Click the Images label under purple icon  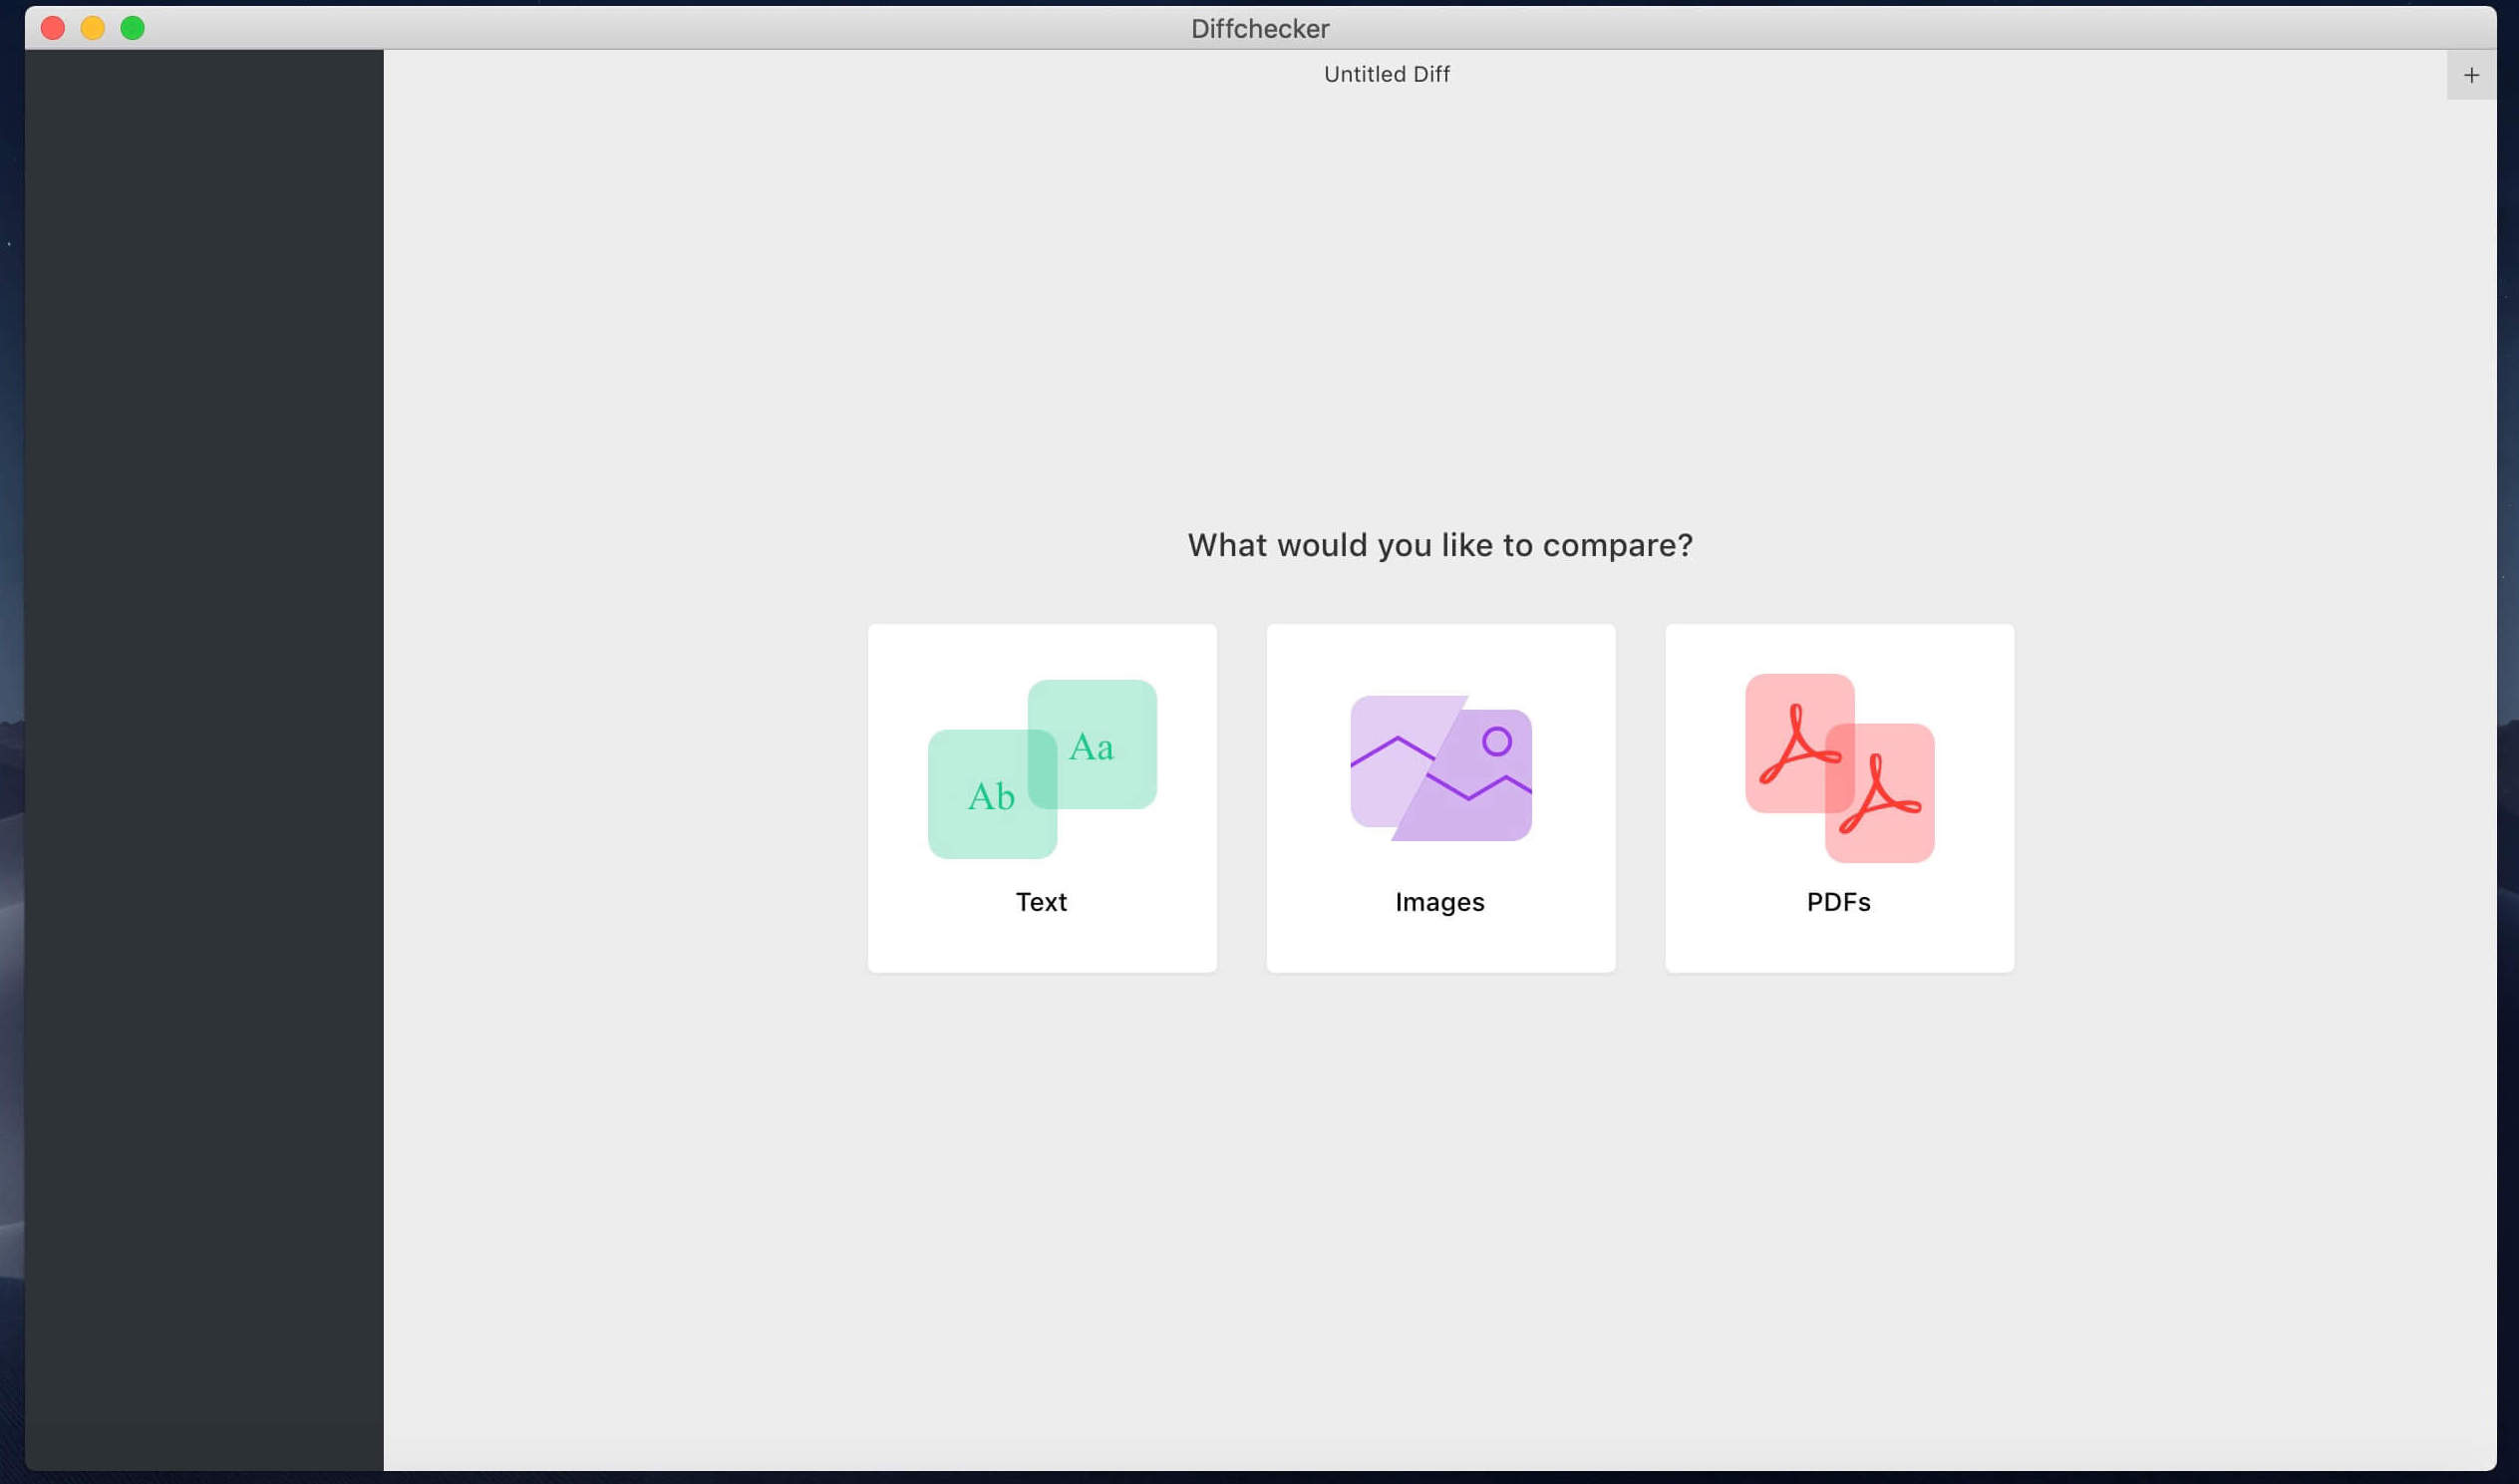pos(1439,902)
